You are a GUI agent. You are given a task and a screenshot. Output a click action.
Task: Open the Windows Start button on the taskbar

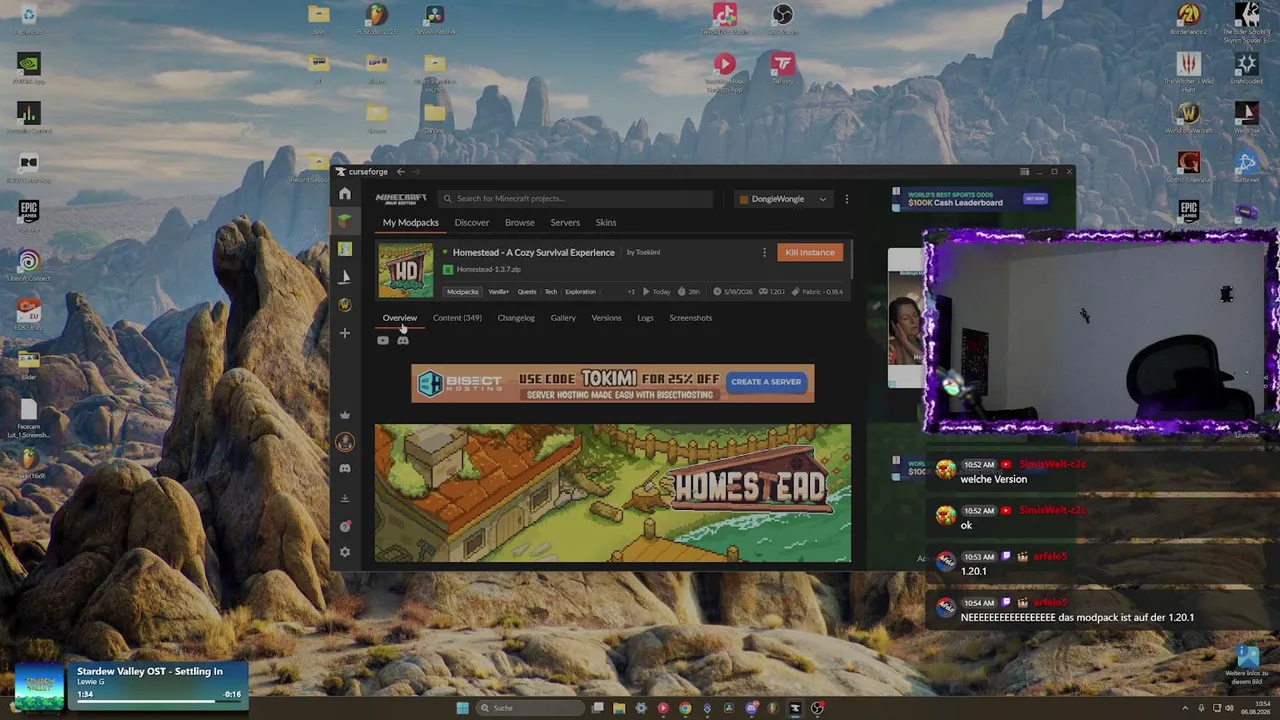click(462, 708)
